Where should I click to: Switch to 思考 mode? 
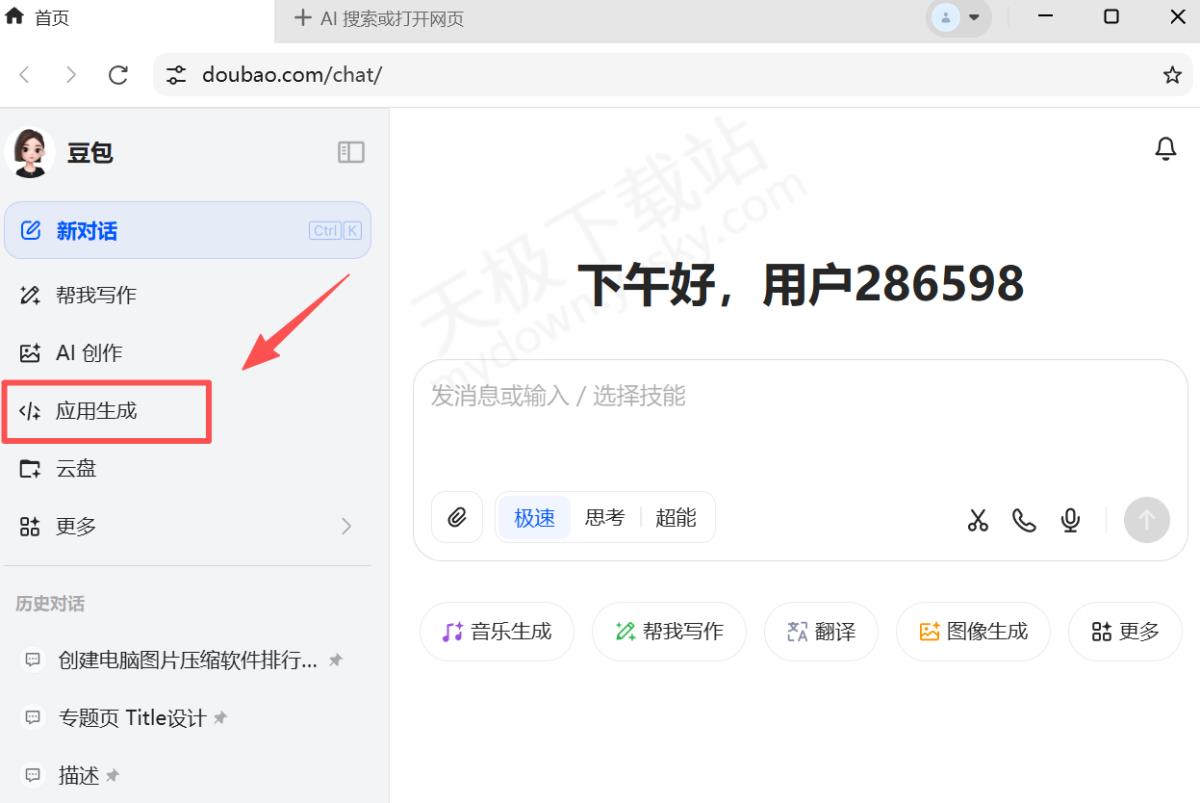(604, 518)
